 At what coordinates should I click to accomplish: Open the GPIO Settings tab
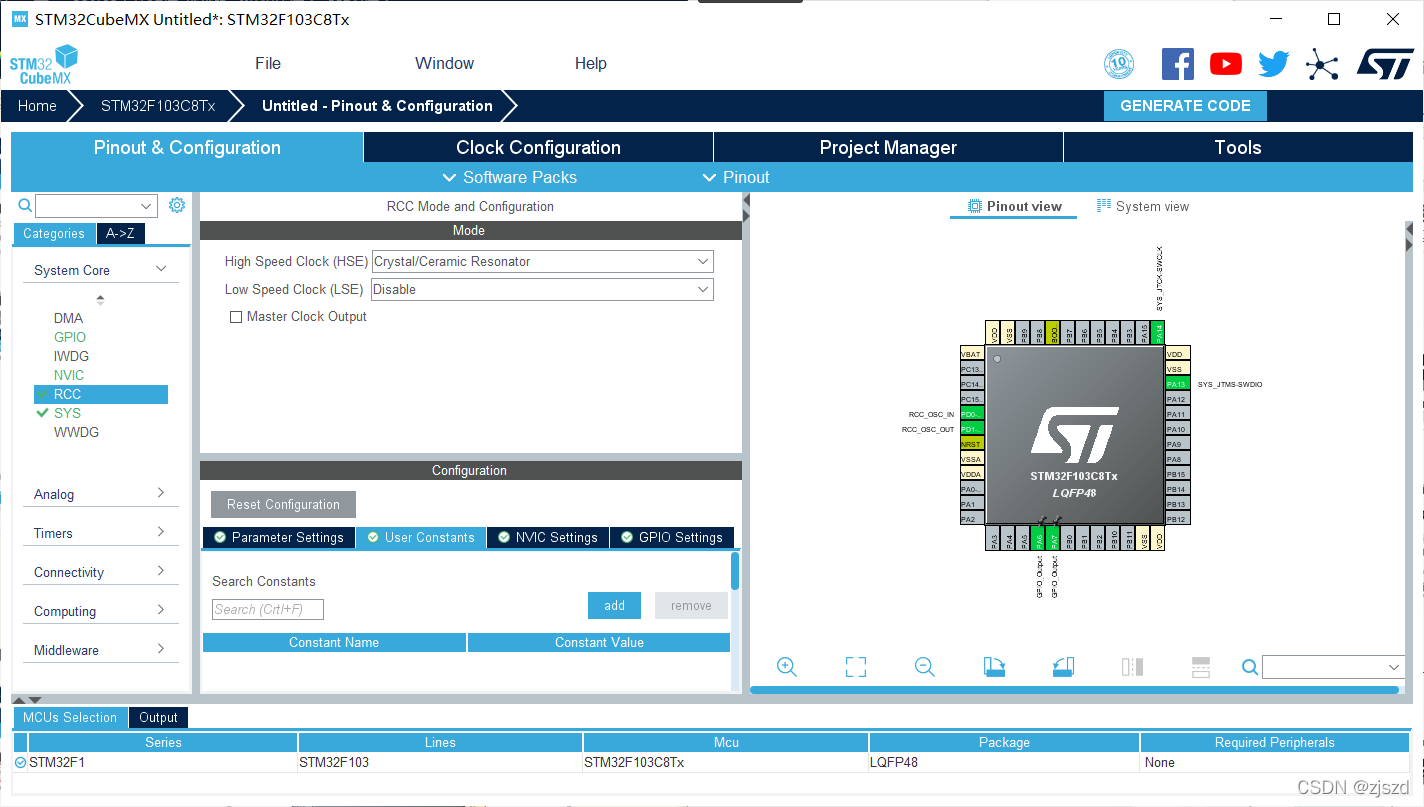pyautogui.click(x=672, y=537)
